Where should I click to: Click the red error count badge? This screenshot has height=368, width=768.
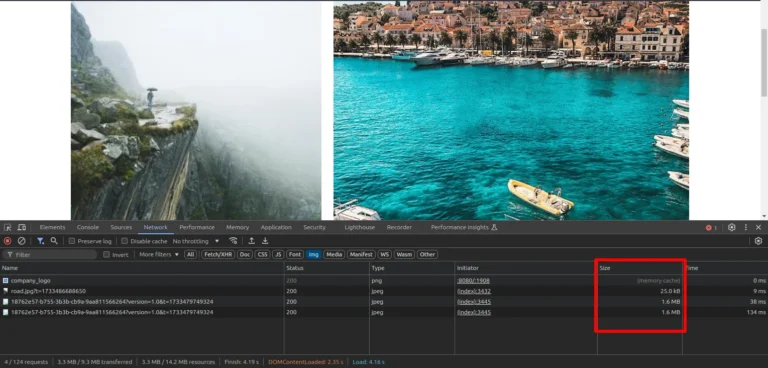711,228
